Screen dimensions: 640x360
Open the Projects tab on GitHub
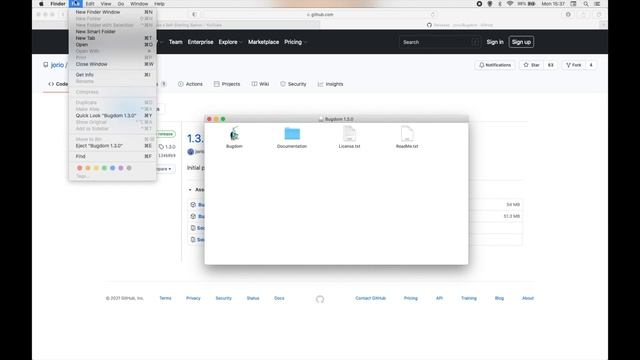[x=227, y=84]
